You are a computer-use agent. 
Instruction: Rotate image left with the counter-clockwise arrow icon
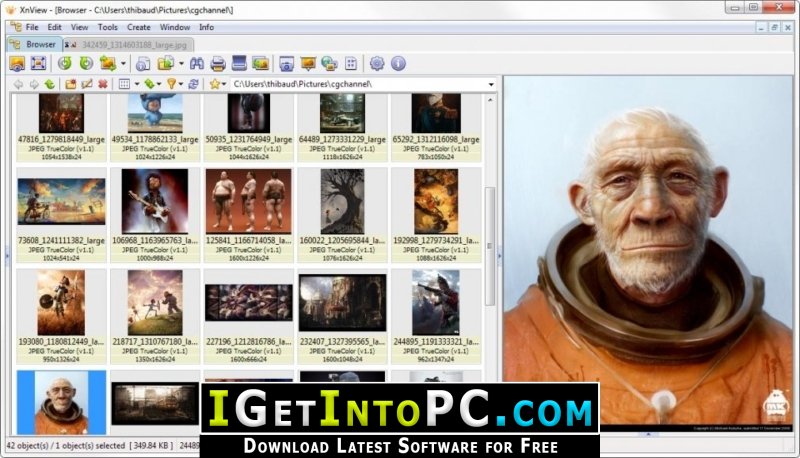(x=65, y=64)
